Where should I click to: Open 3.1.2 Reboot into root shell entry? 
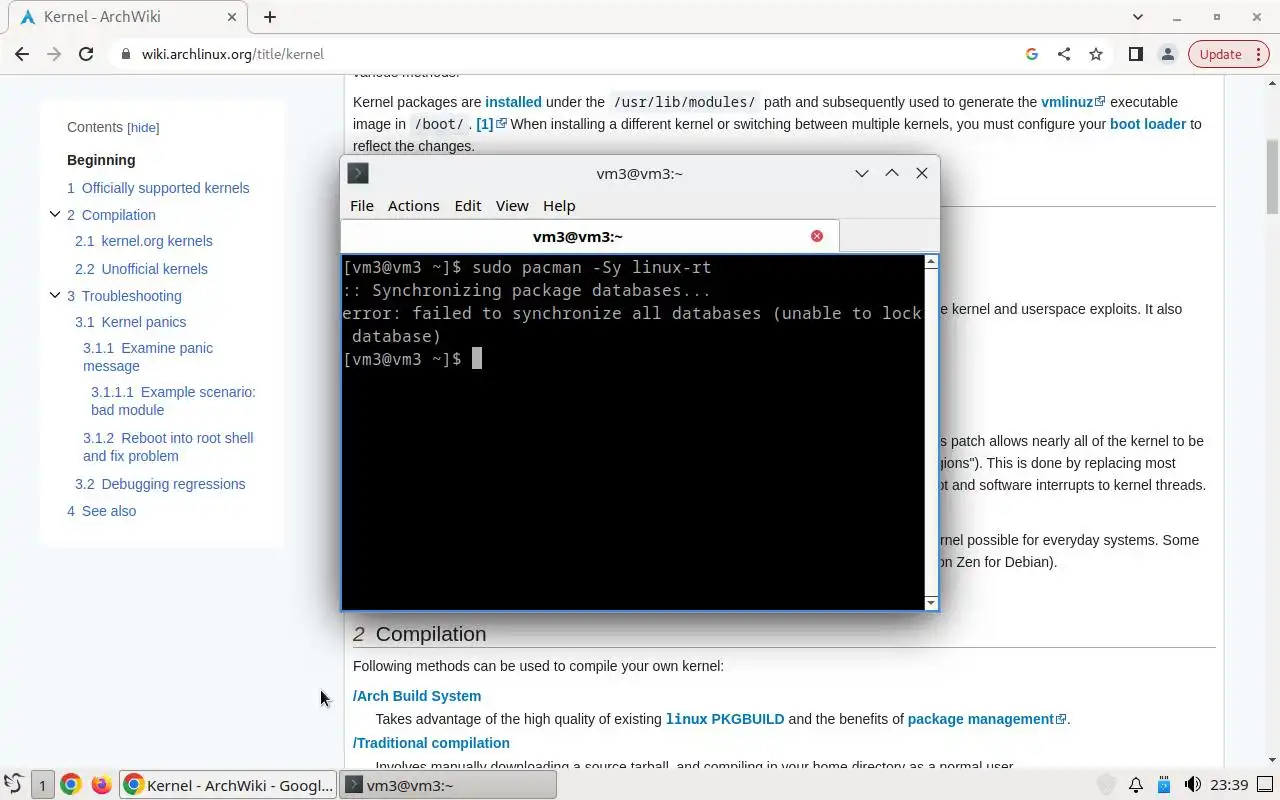[168, 447]
